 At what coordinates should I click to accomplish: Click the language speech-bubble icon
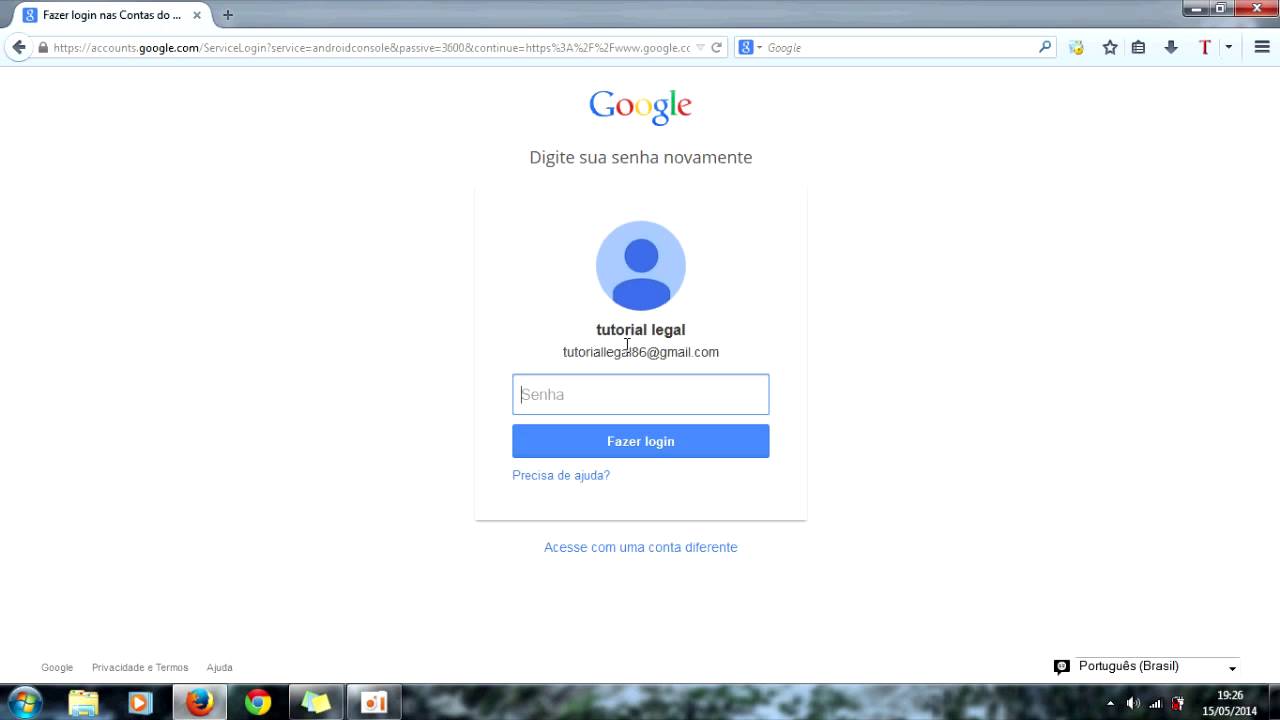coord(1062,667)
